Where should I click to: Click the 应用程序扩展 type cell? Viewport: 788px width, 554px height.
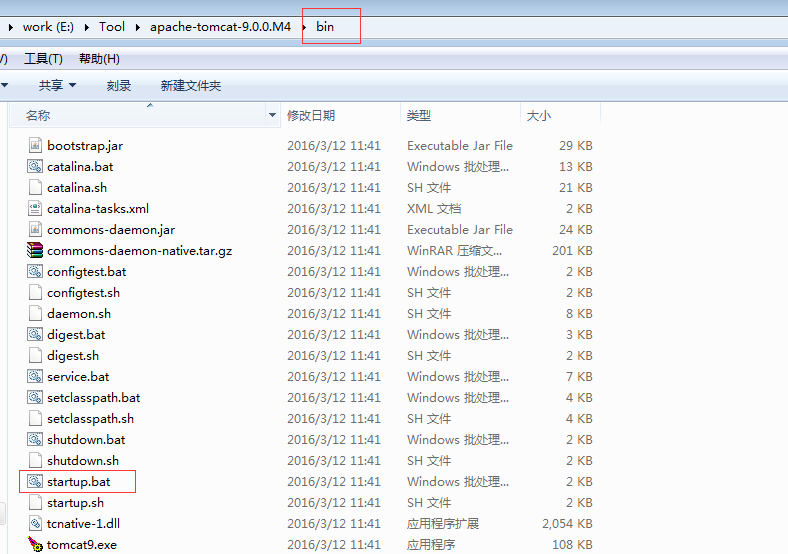443,524
